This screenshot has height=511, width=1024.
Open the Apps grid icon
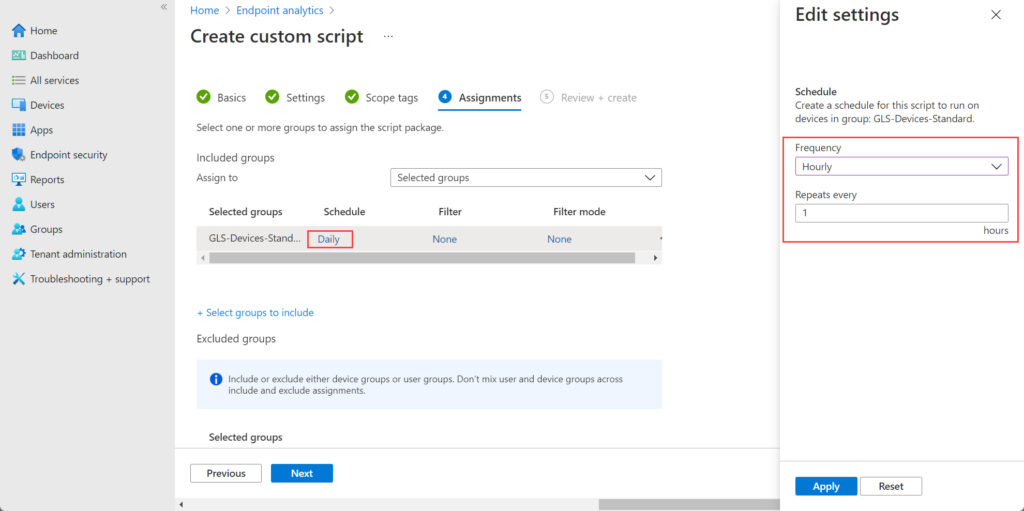coord(18,130)
